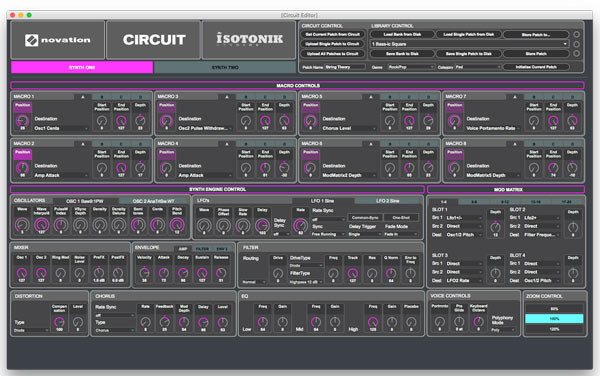Open Macro 1 Destination dropdown 'Osc1 Cents'
This screenshot has height=376, width=600.
[61, 129]
